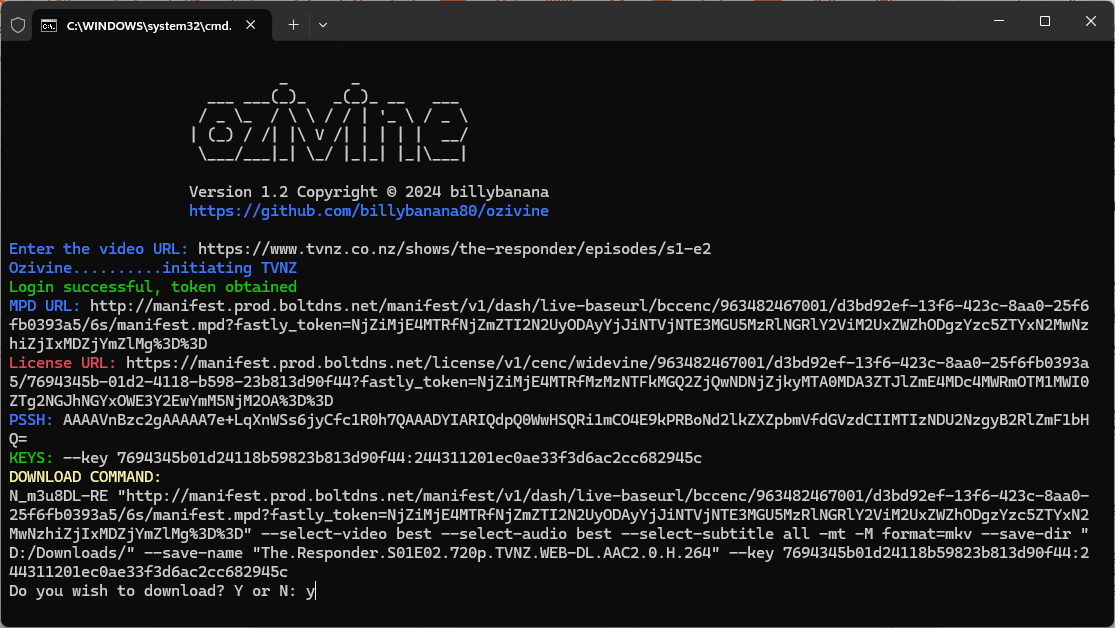Click the '--select-subtitle all' option text
The height and width of the screenshot is (628, 1115).
715,534
